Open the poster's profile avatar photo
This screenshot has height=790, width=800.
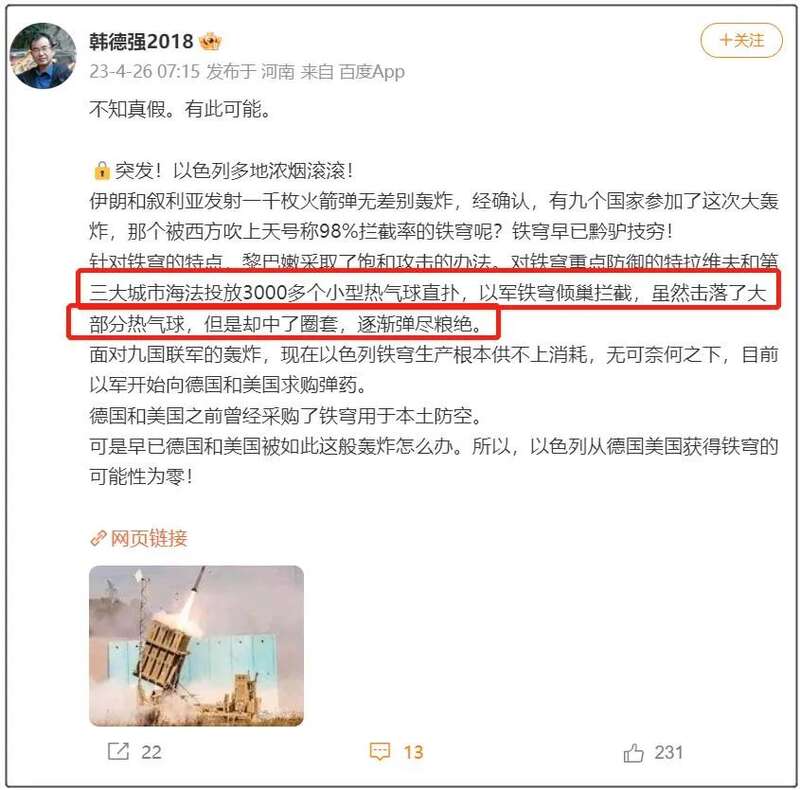click(43, 56)
